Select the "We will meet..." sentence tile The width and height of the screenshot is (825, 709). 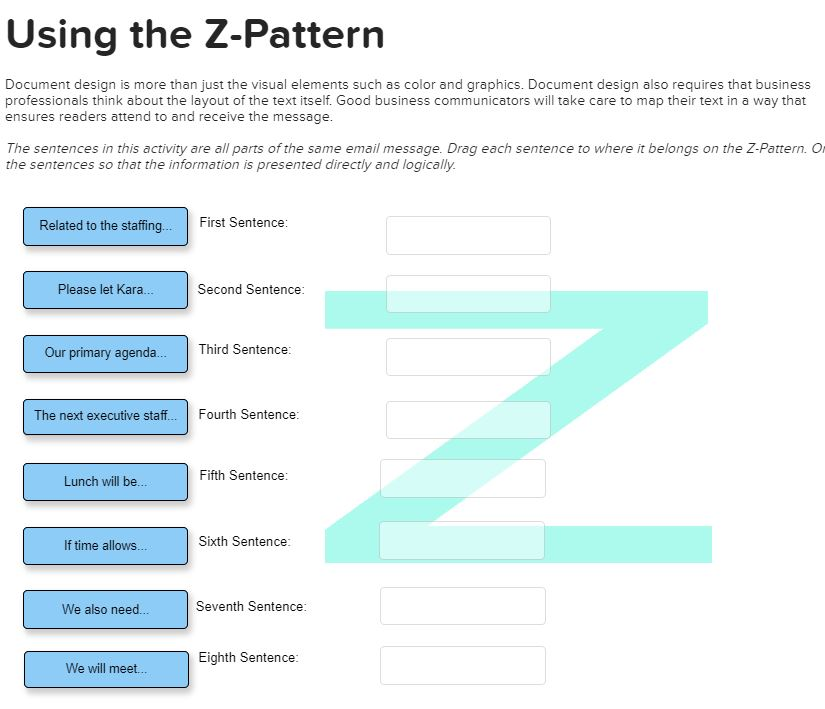(x=105, y=669)
